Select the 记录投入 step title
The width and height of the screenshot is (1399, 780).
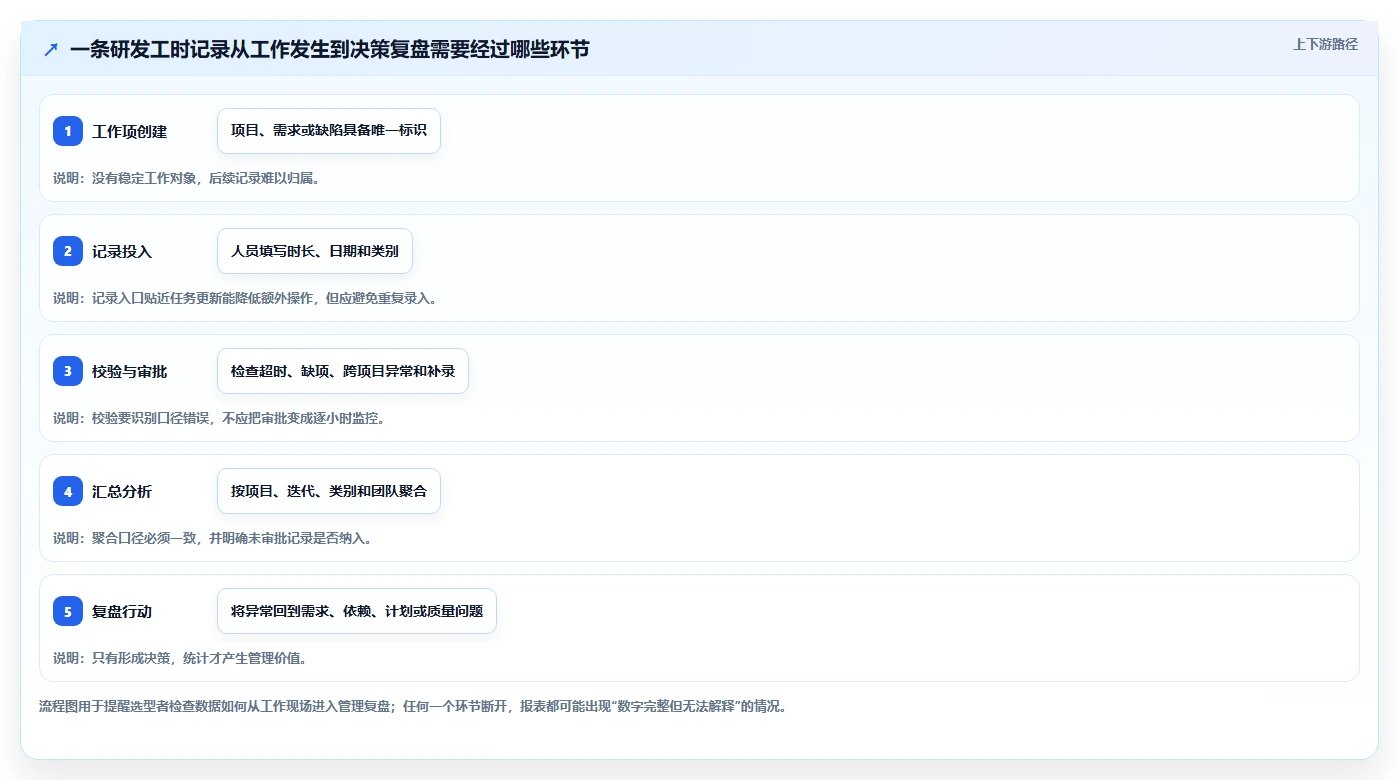pyautogui.click(x=122, y=252)
